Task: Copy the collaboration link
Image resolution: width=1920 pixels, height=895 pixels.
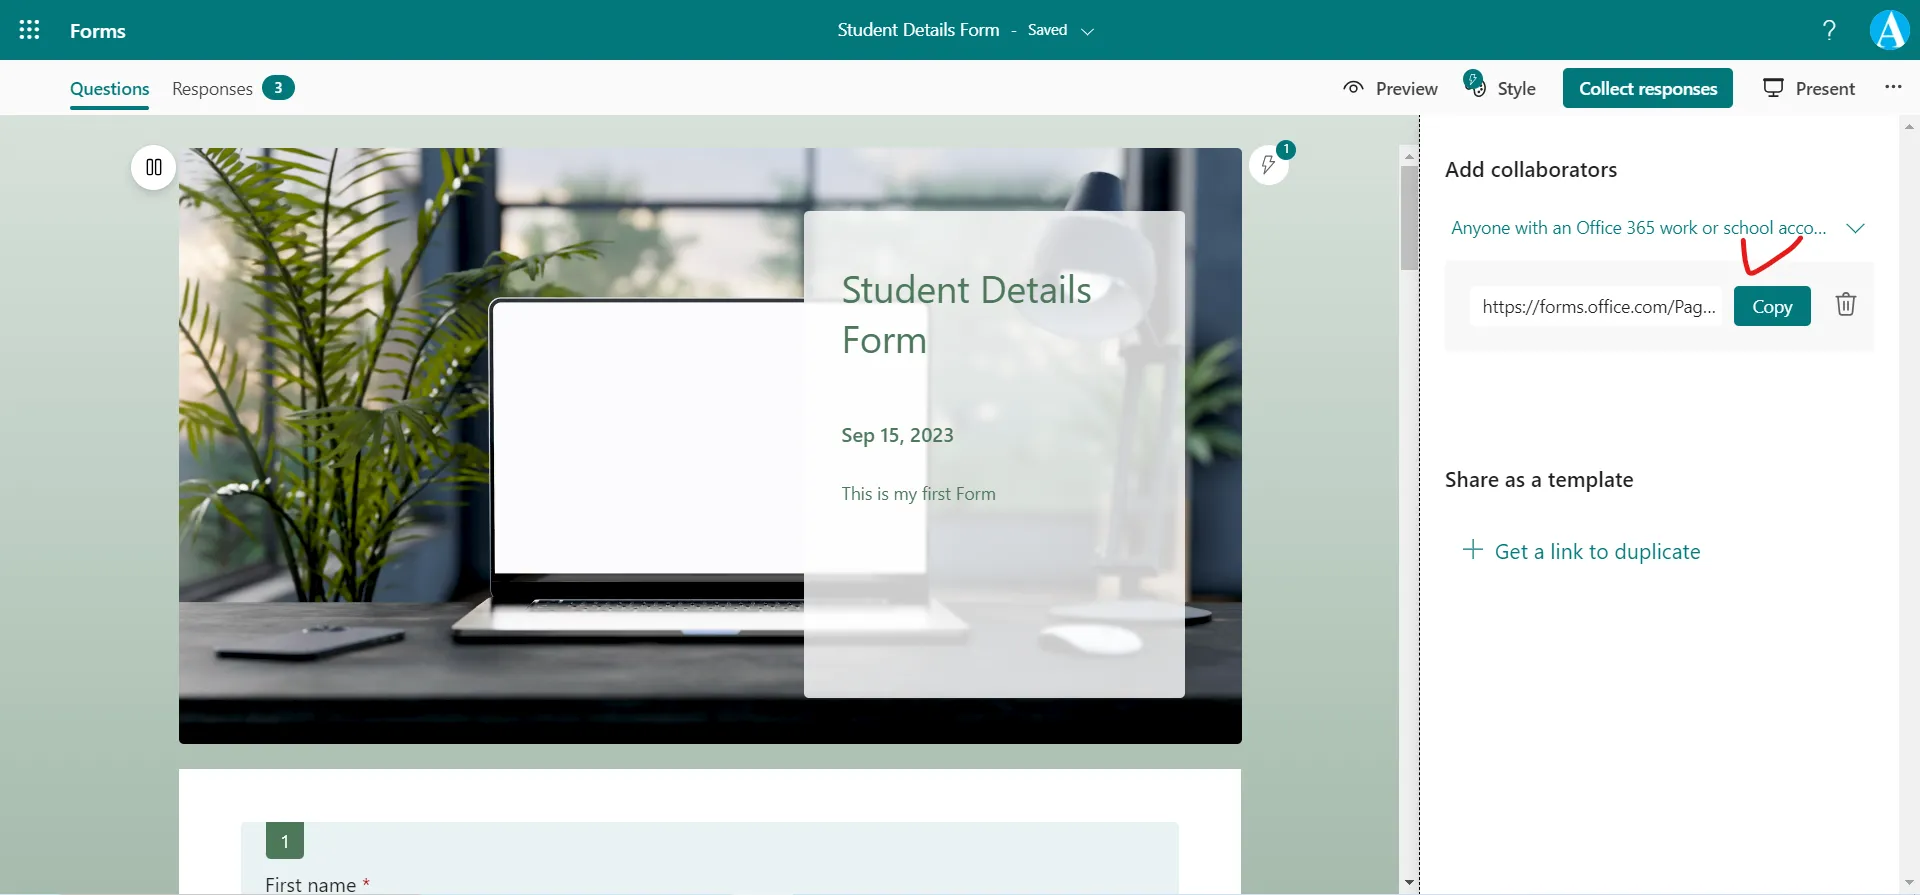Action: [x=1772, y=306]
